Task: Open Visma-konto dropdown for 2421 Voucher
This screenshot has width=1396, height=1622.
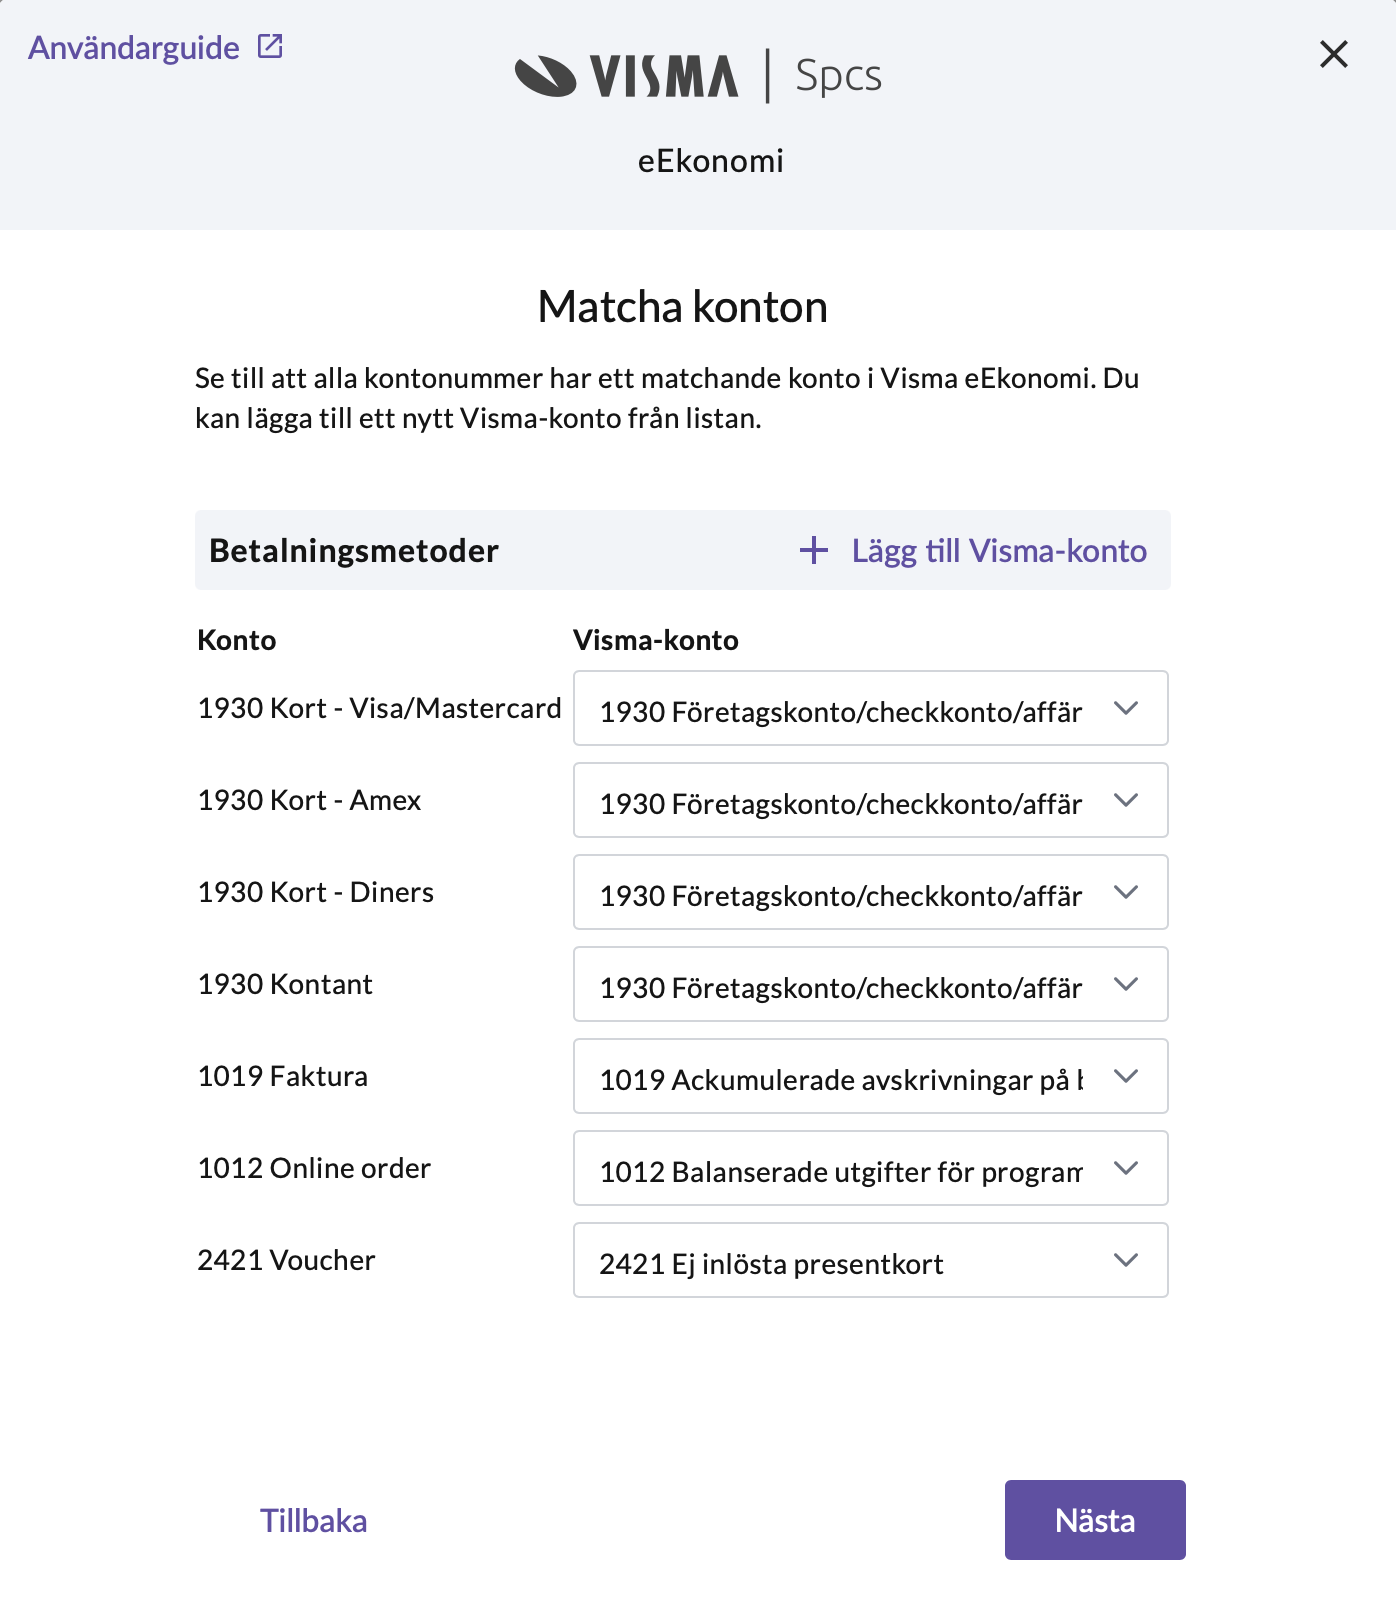Action: pyautogui.click(x=870, y=1261)
